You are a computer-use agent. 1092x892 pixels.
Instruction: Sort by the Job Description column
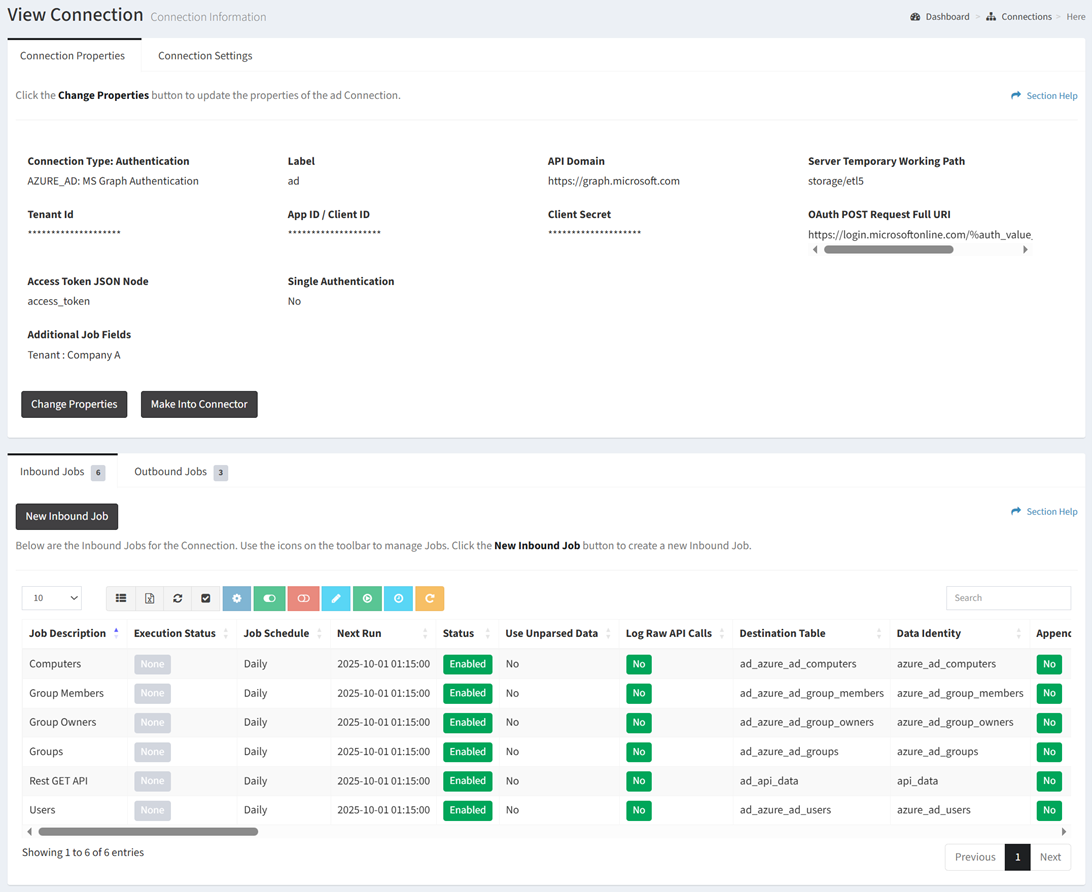(x=68, y=633)
